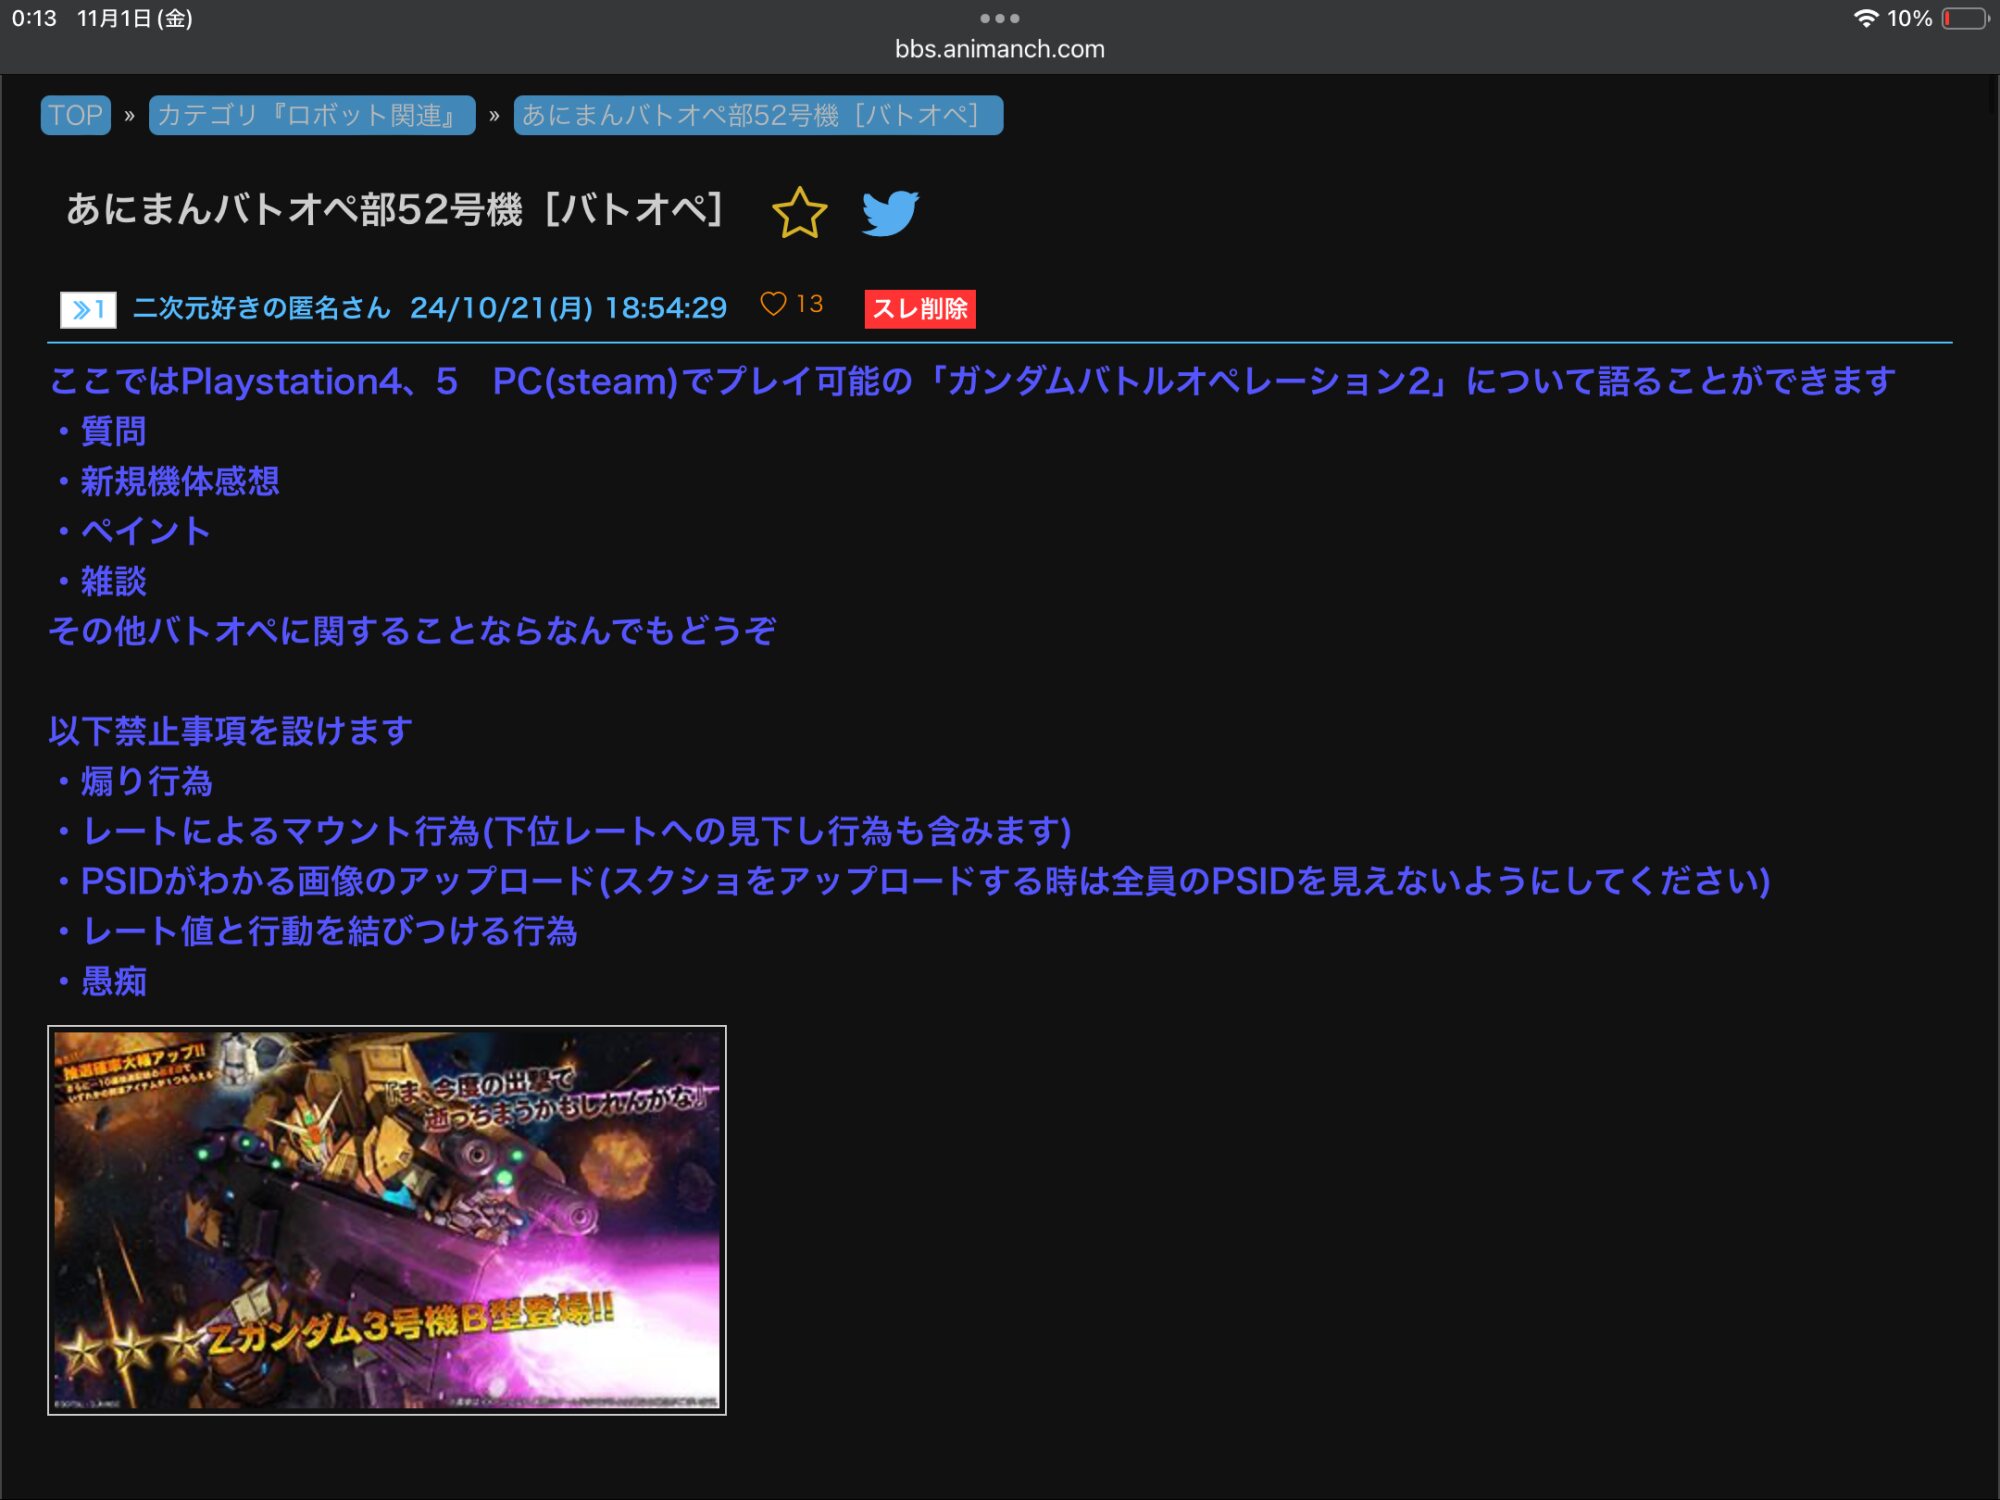Click poster name 二次元好きの匿名さん
The image size is (2000, 1500).
point(262,308)
